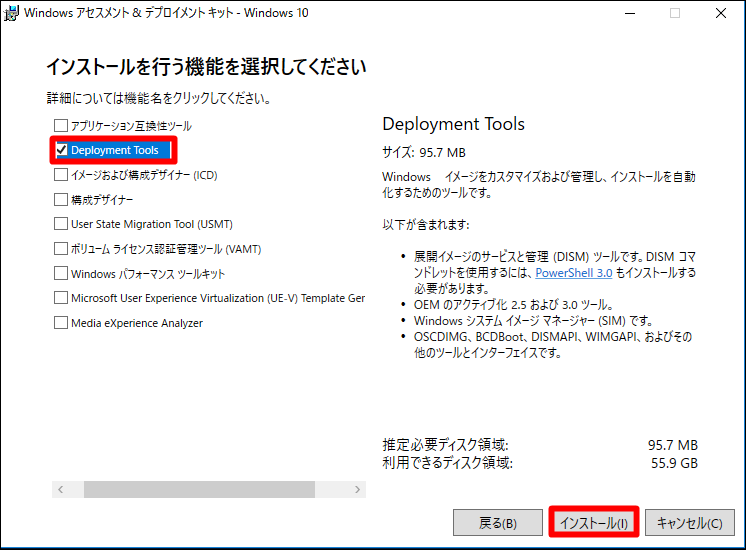Click the イメージおよび構成デザイナー (ICD) label
Image resolution: width=746 pixels, height=550 pixels.
pos(144,175)
